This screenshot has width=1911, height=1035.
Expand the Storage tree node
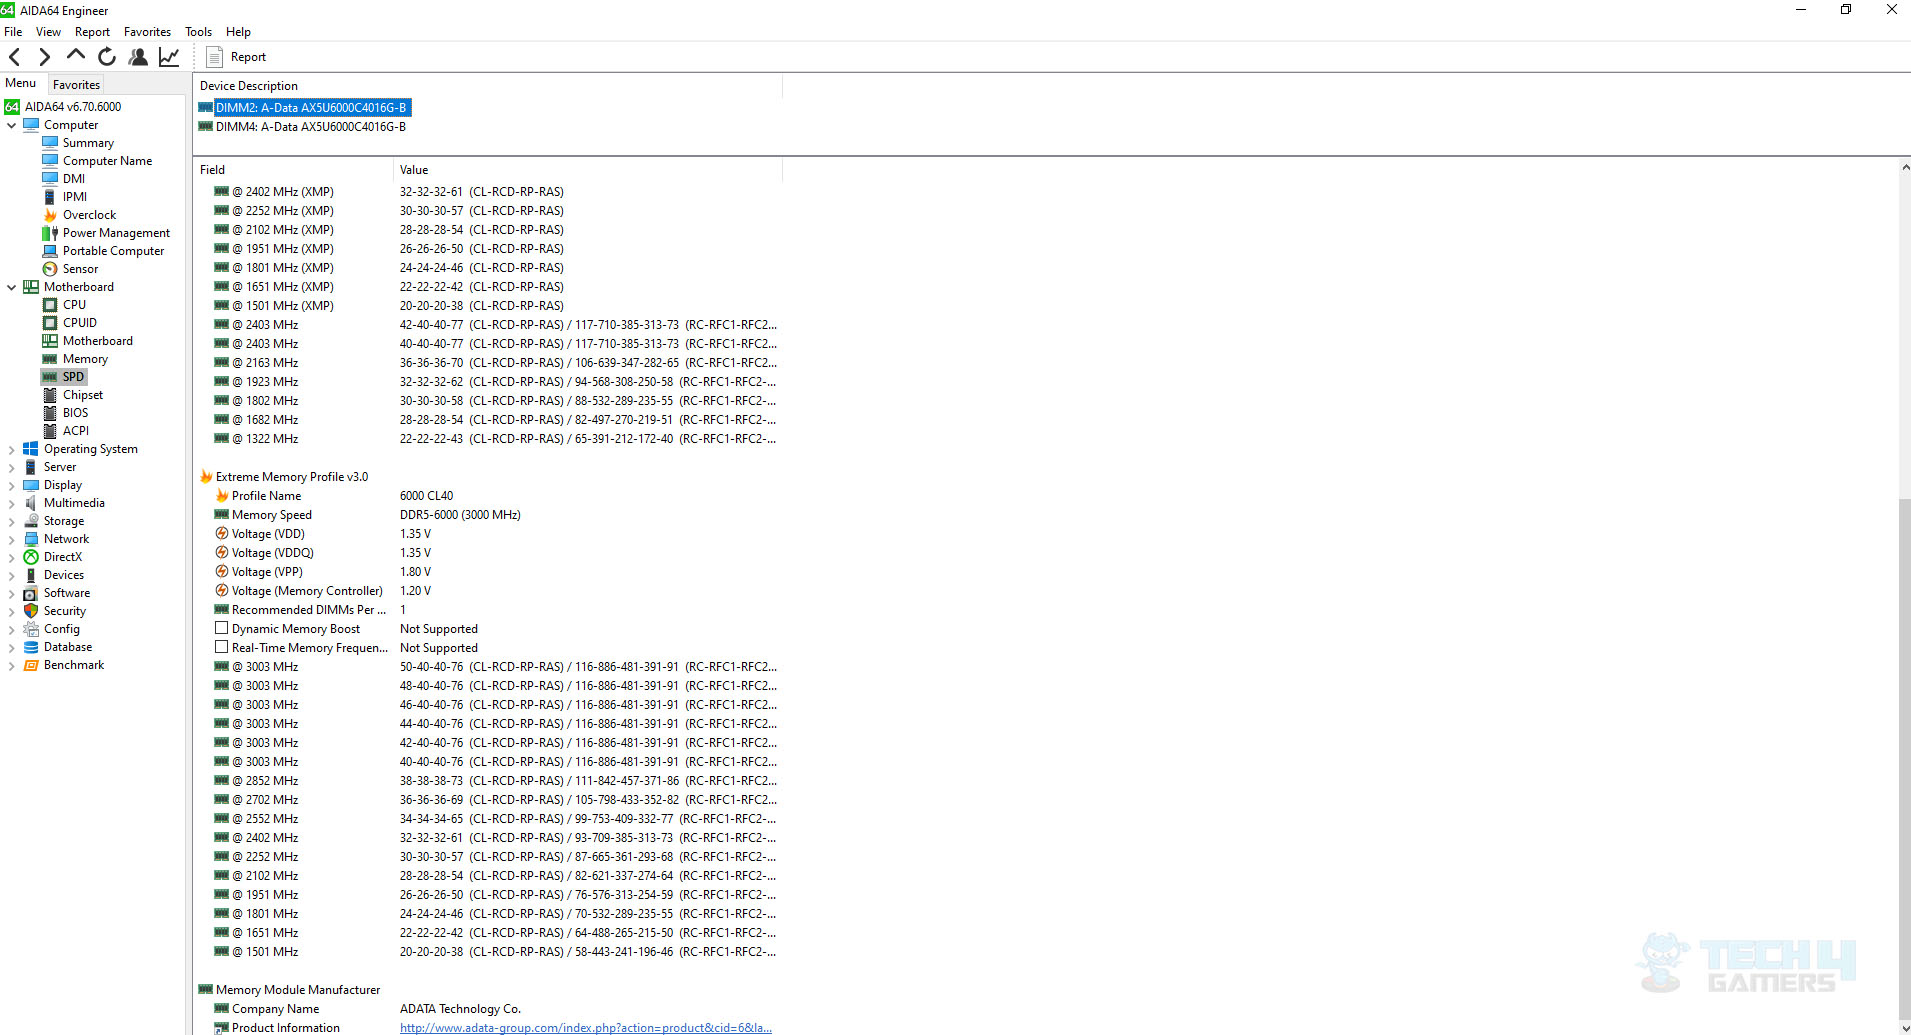click(11, 521)
